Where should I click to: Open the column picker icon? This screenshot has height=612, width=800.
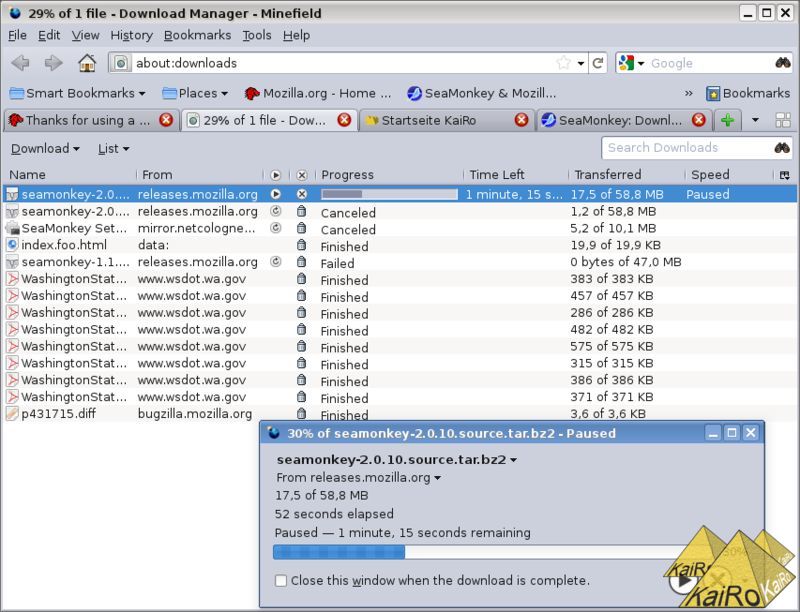[x=785, y=175]
